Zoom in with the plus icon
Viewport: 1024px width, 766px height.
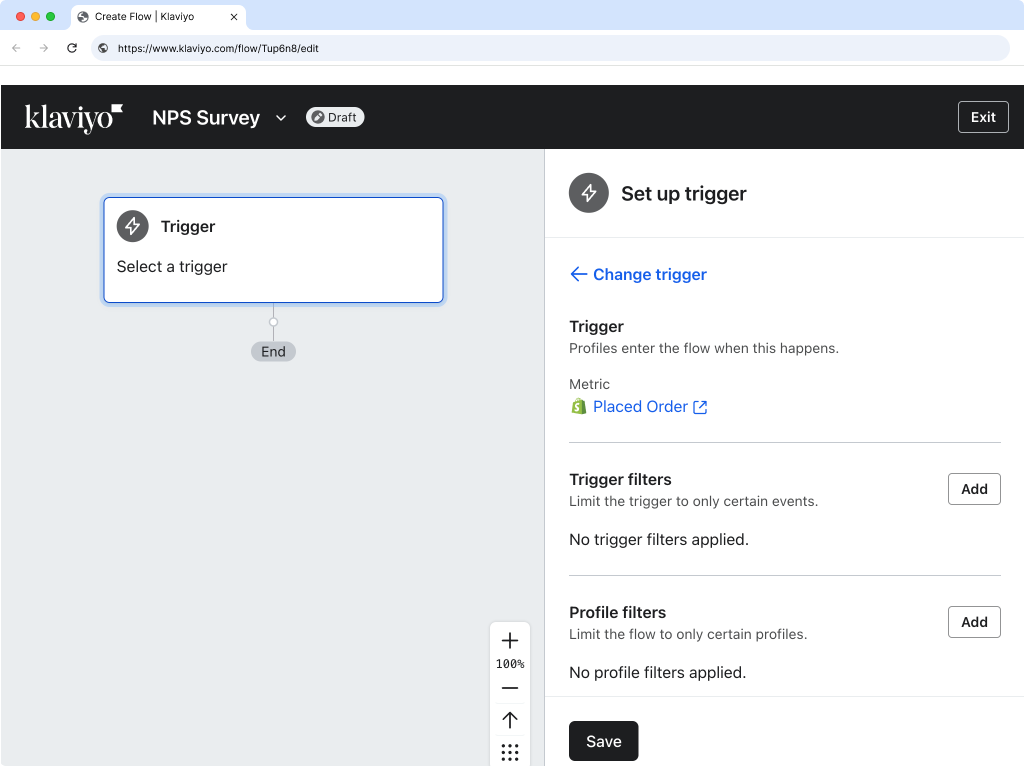pyautogui.click(x=510, y=640)
